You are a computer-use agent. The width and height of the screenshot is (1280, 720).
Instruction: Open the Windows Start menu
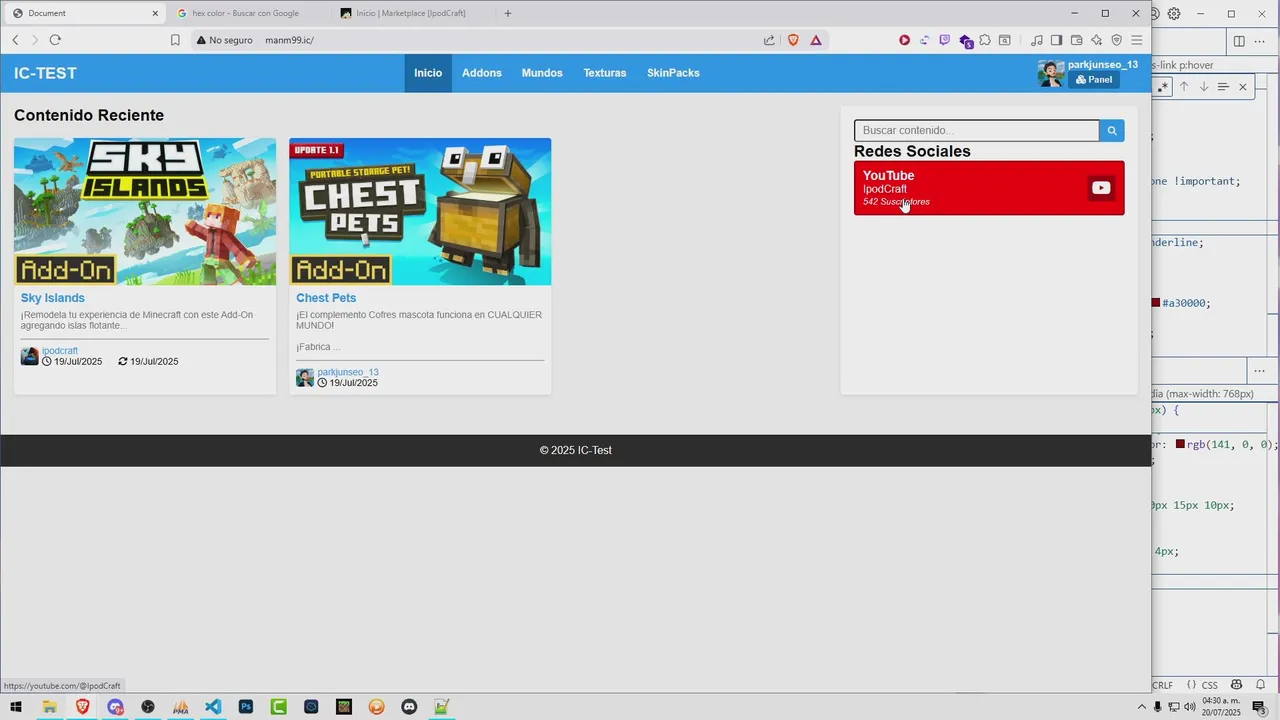[16, 707]
